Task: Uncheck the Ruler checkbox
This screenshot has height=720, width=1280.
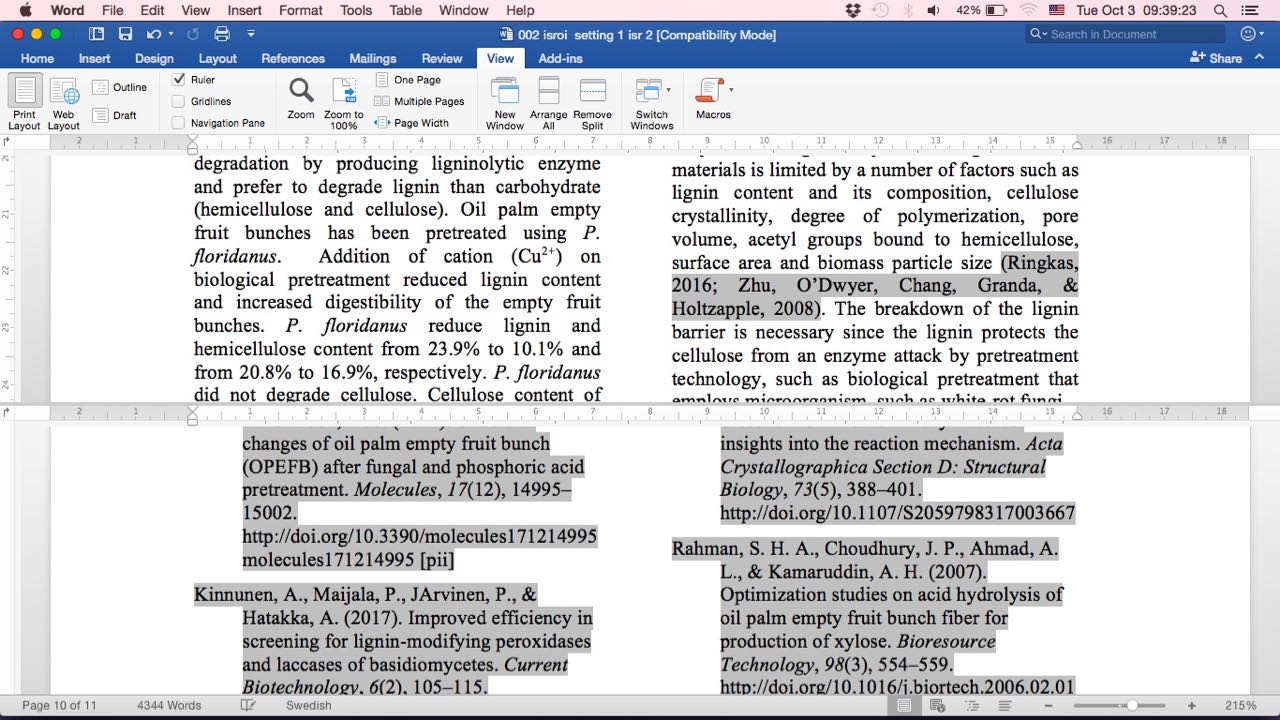Action: pos(178,79)
